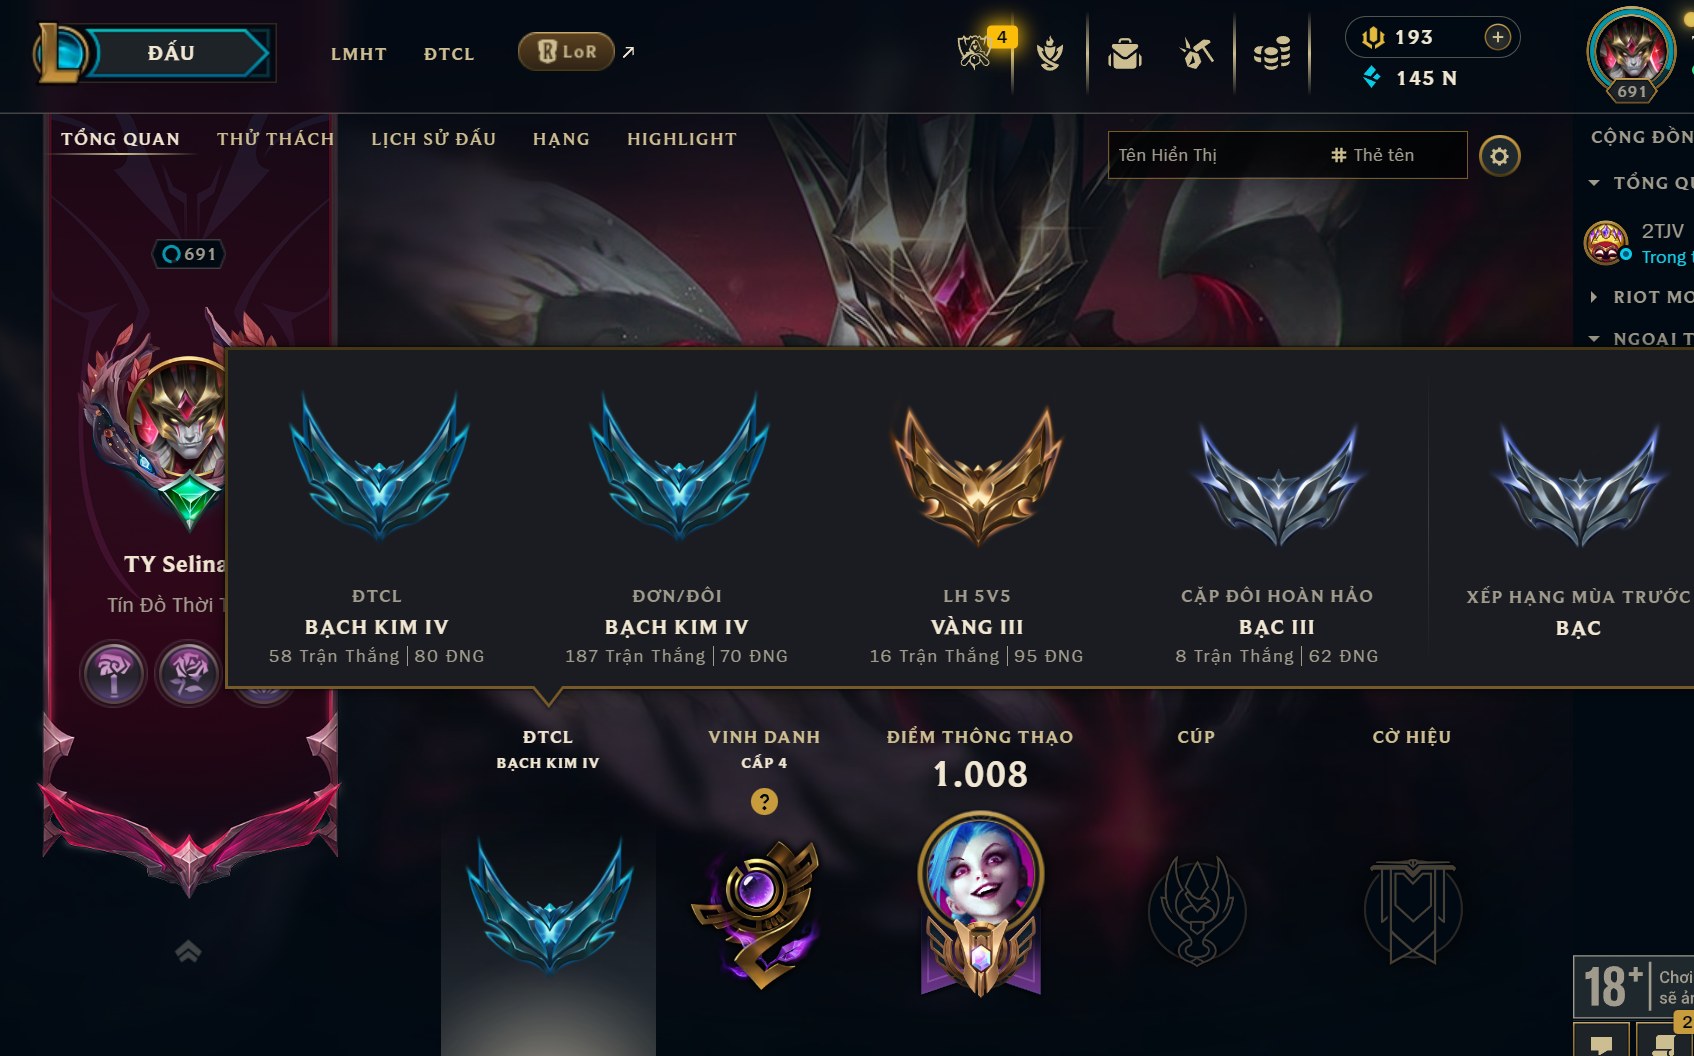Open the ĐTCL menu item
This screenshot has height=1056, width=1694.
pyautogui.click(x=449, y=54)
